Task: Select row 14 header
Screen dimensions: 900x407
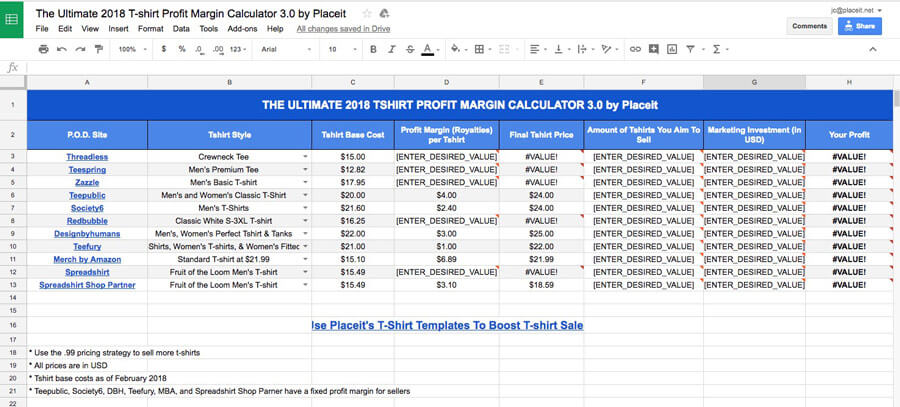Action: 13,297
